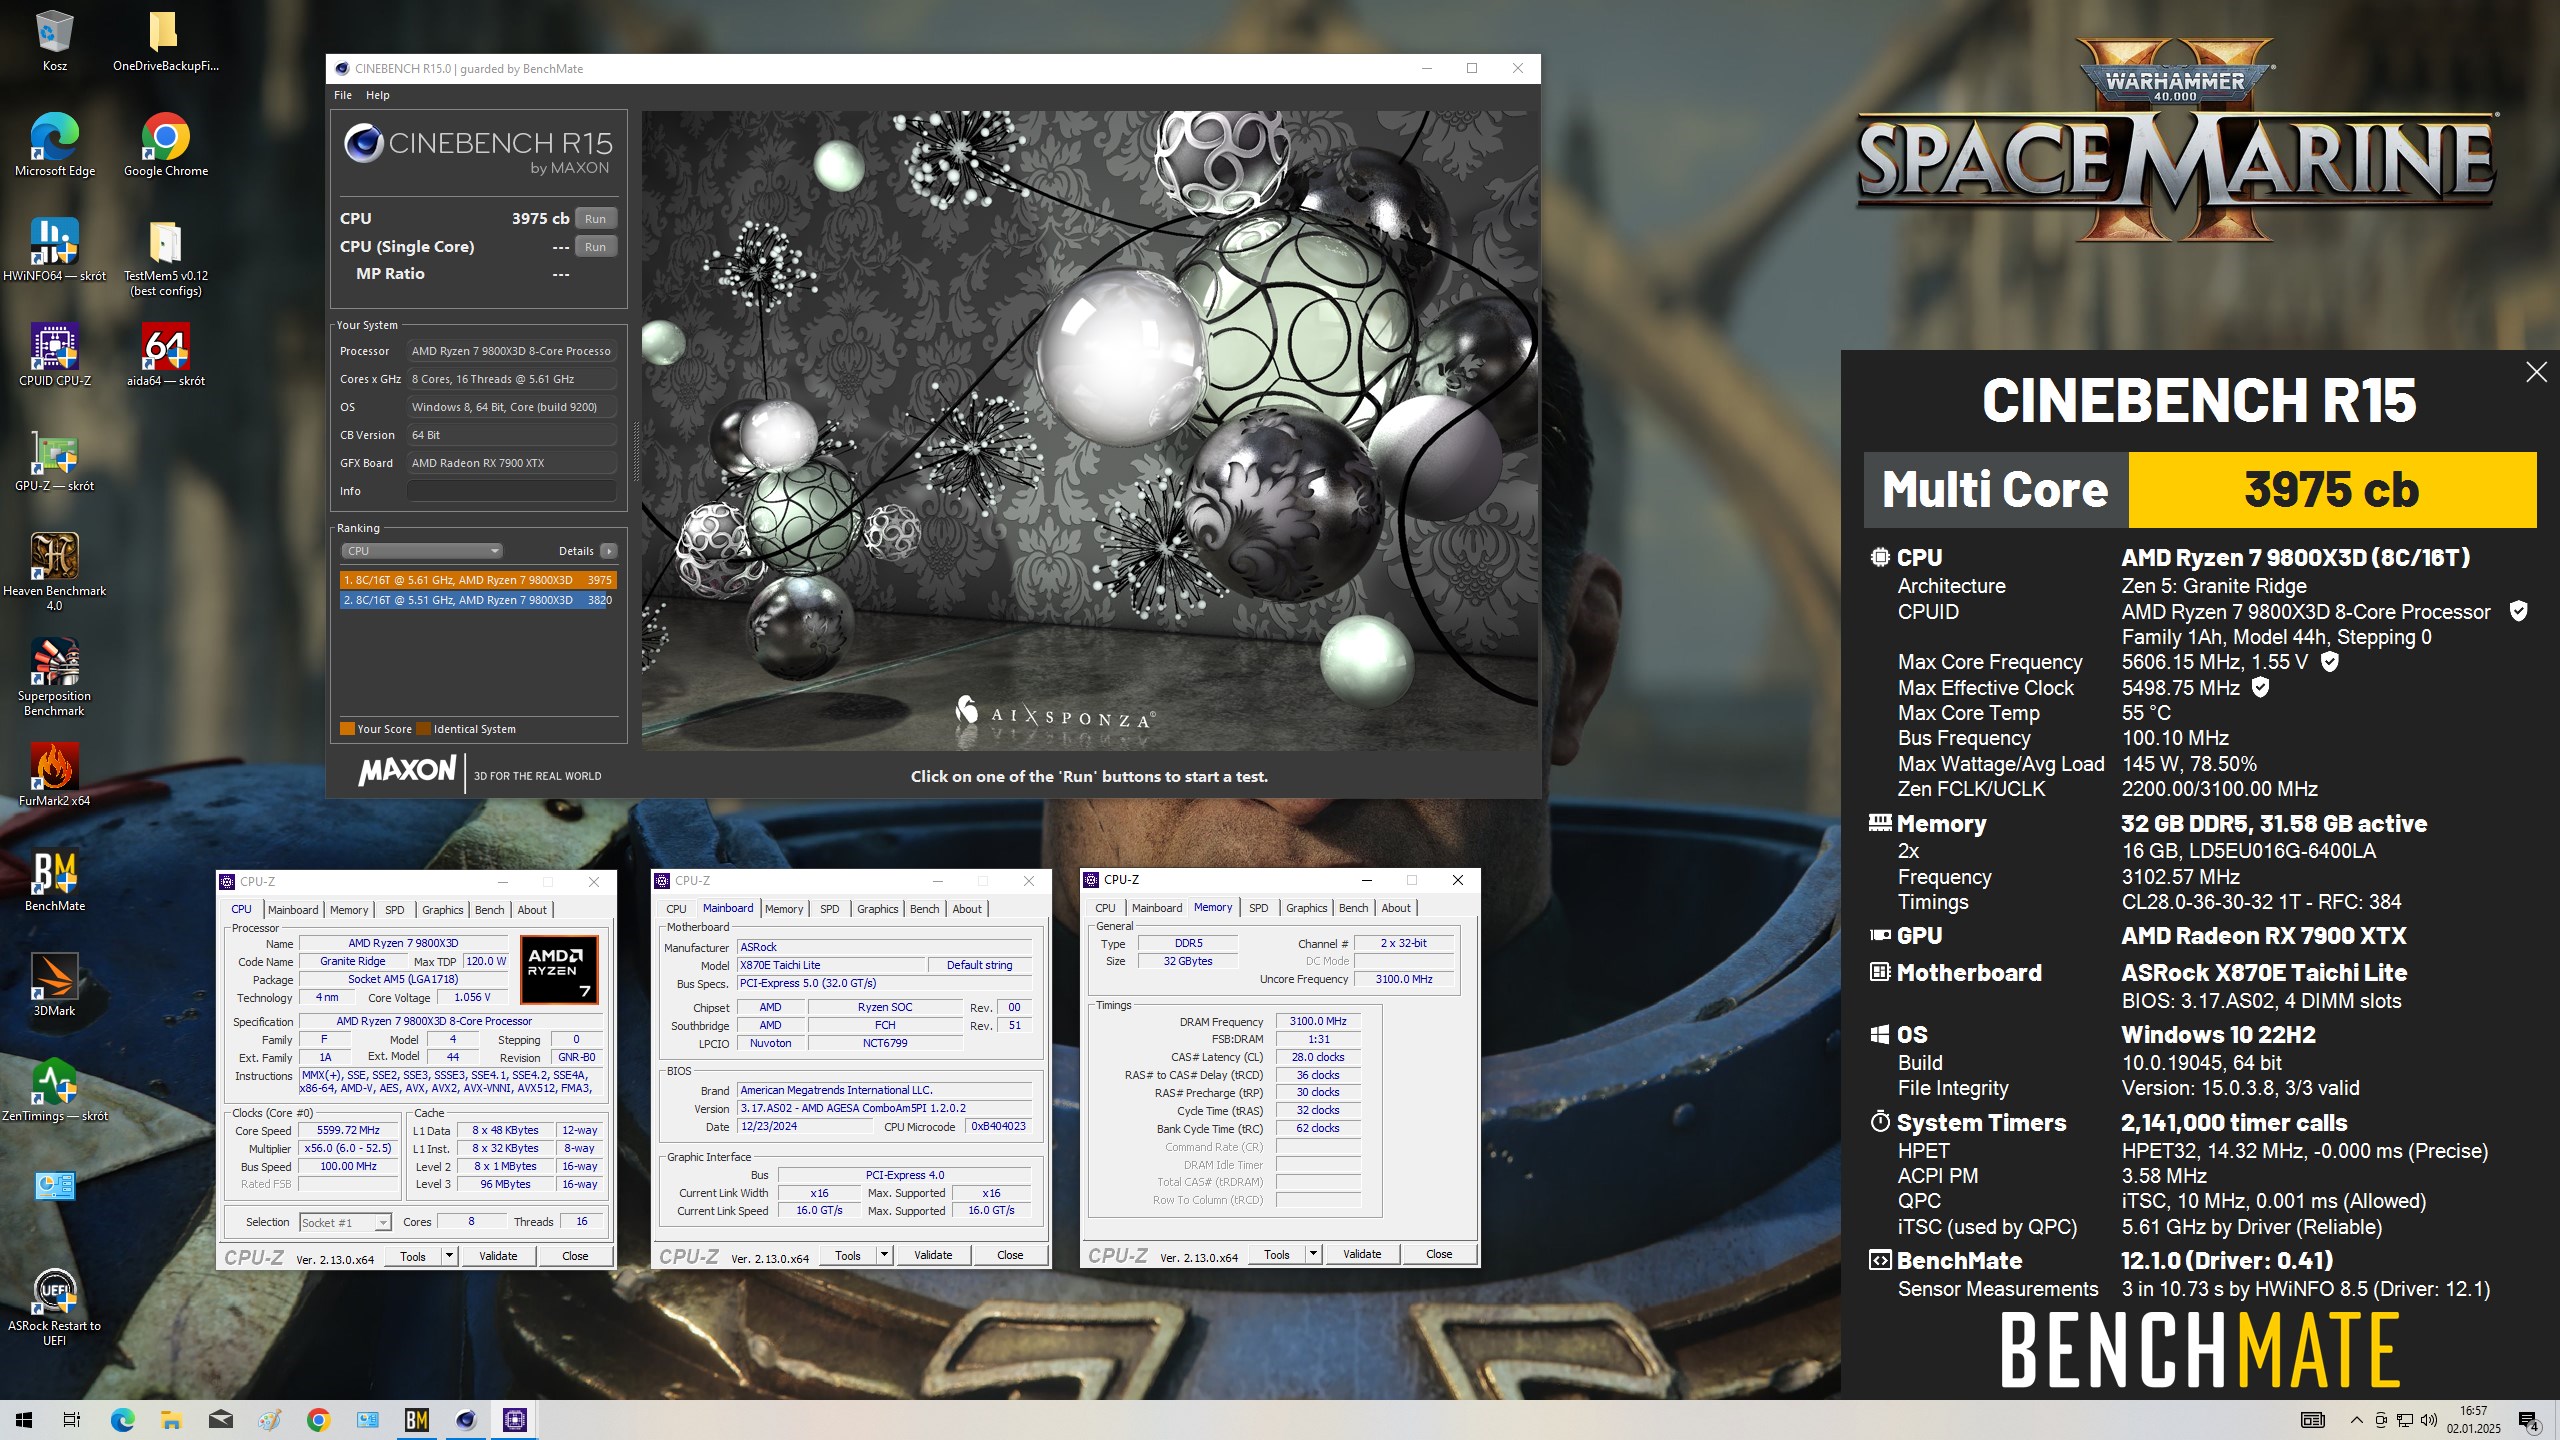Click Tools button in first CPU-Z window
The image size is (2560, 1440).
(x=413, y=1257)
